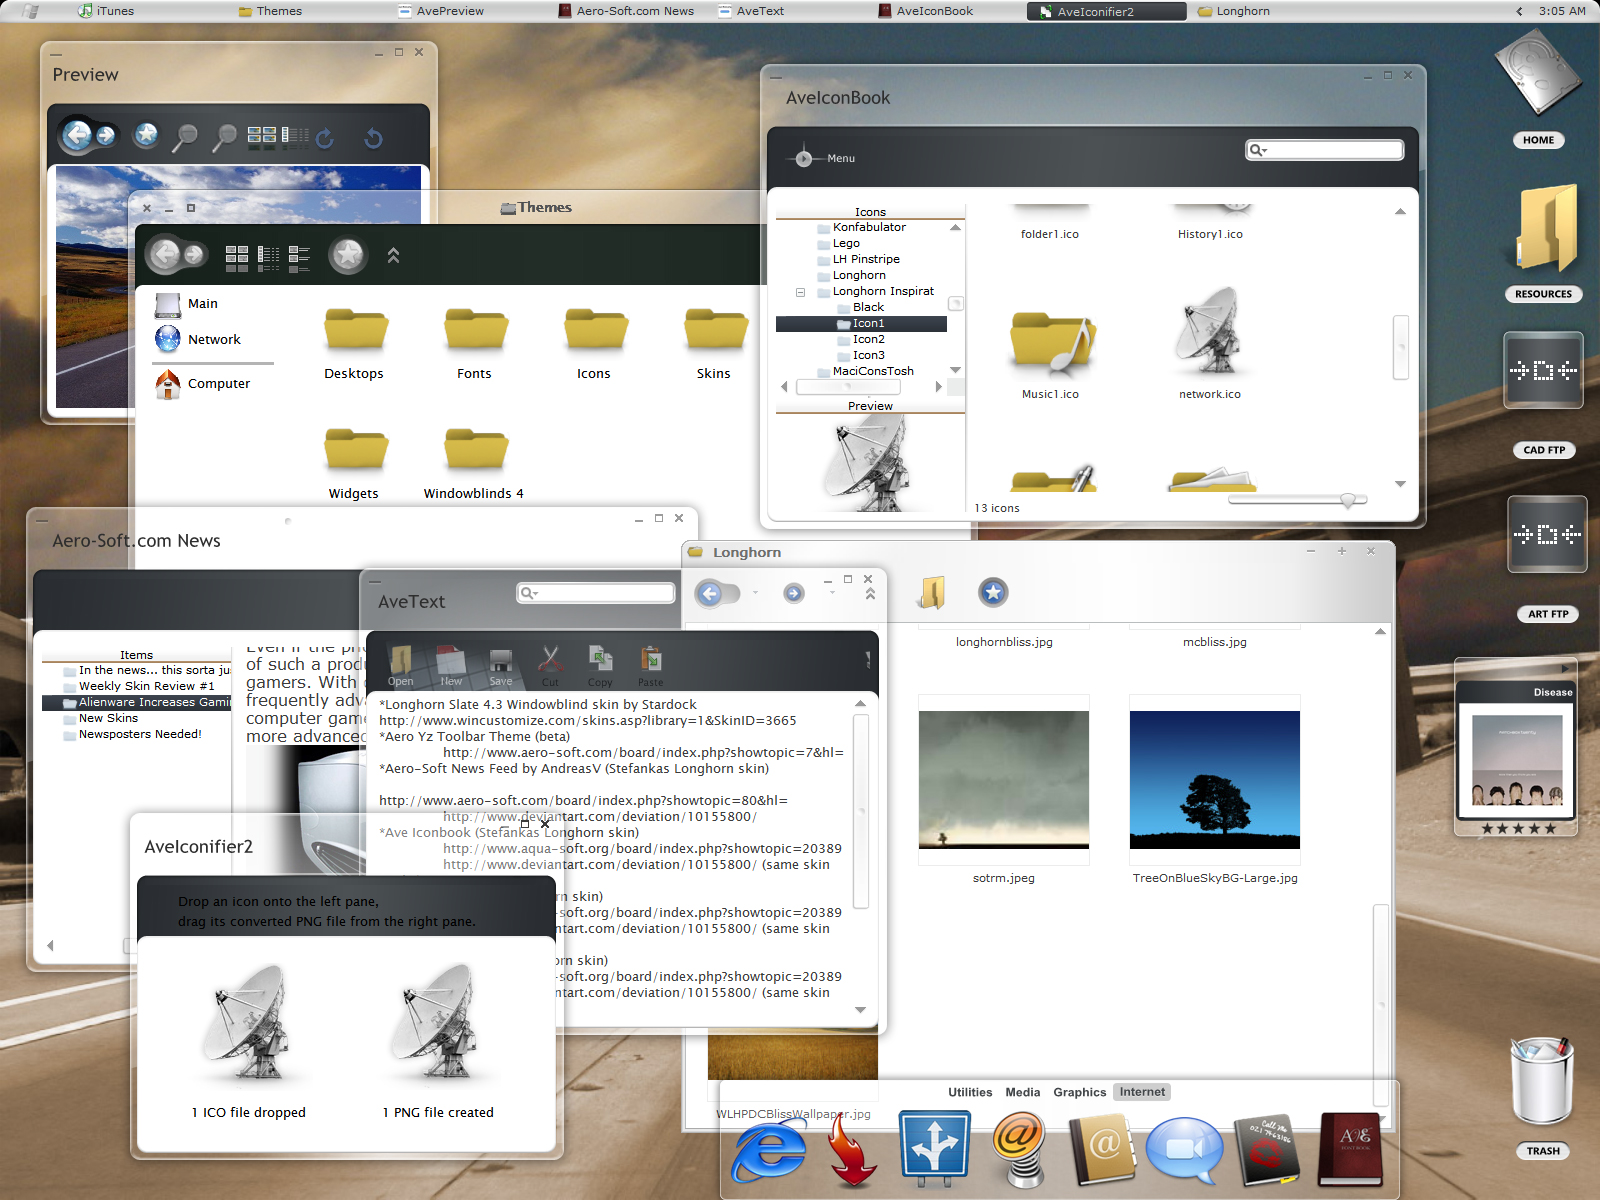The height and width of the screenshot is (1200, 1600).
Task: Select Main in Themes sidebar
Action: (187, 303)
